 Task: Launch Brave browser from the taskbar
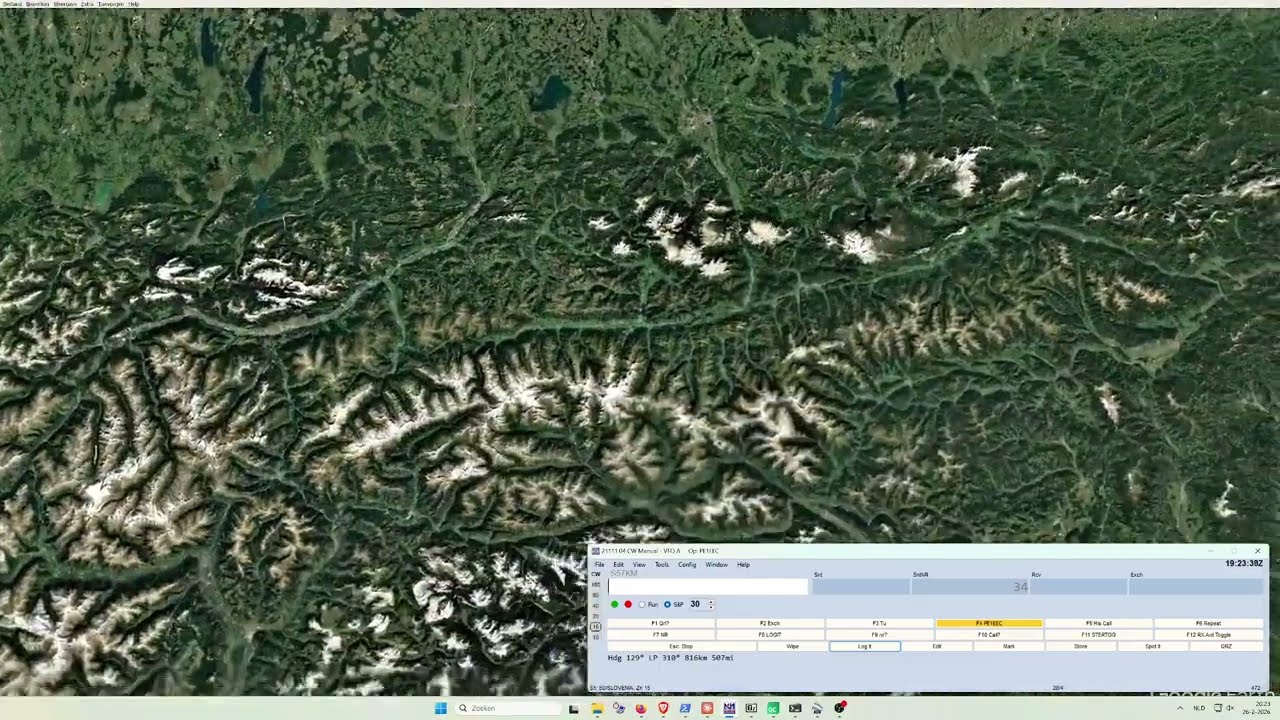tap(663, 708)
